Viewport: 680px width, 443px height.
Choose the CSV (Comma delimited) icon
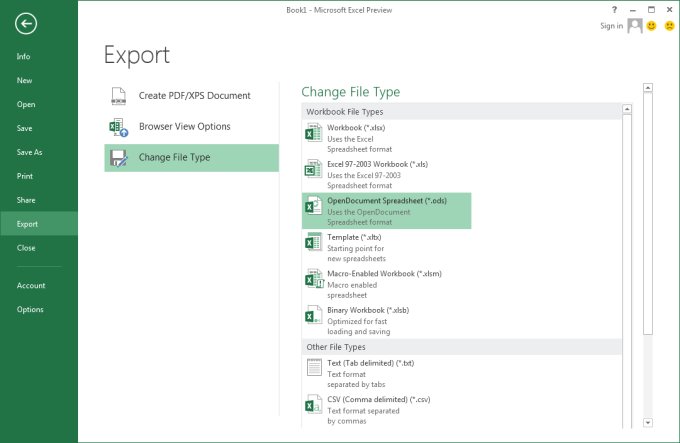pyautogui.click(x=314, y=405)
